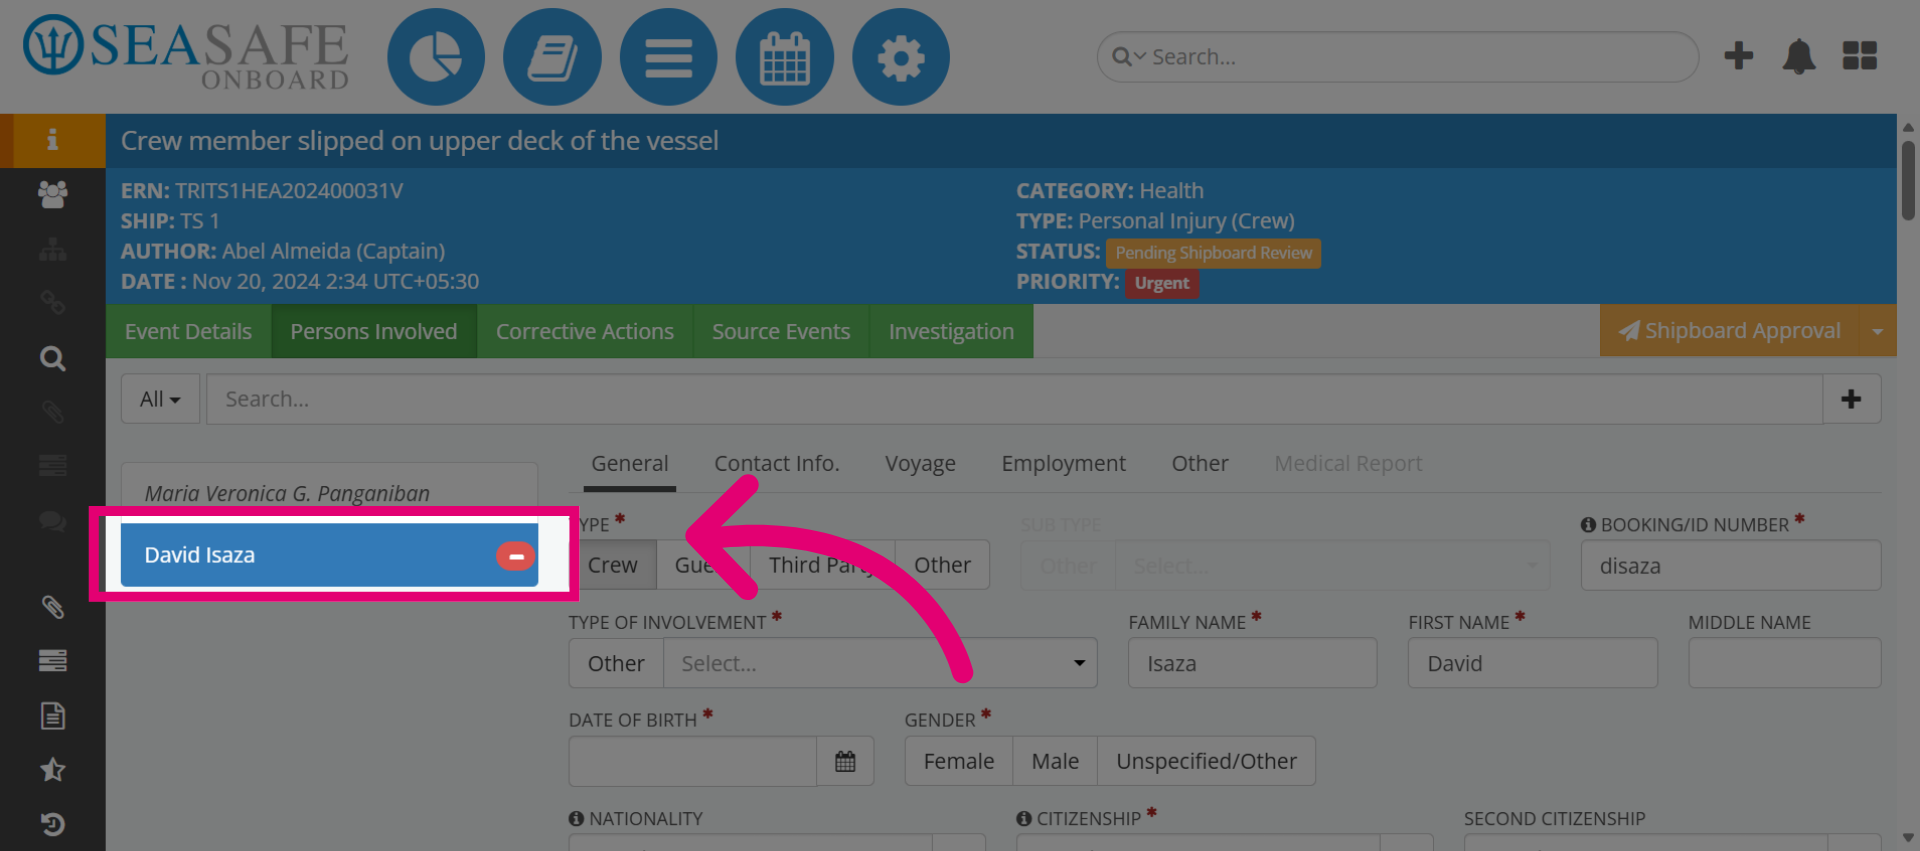Open the notifications bell icon

[1799, 56]
